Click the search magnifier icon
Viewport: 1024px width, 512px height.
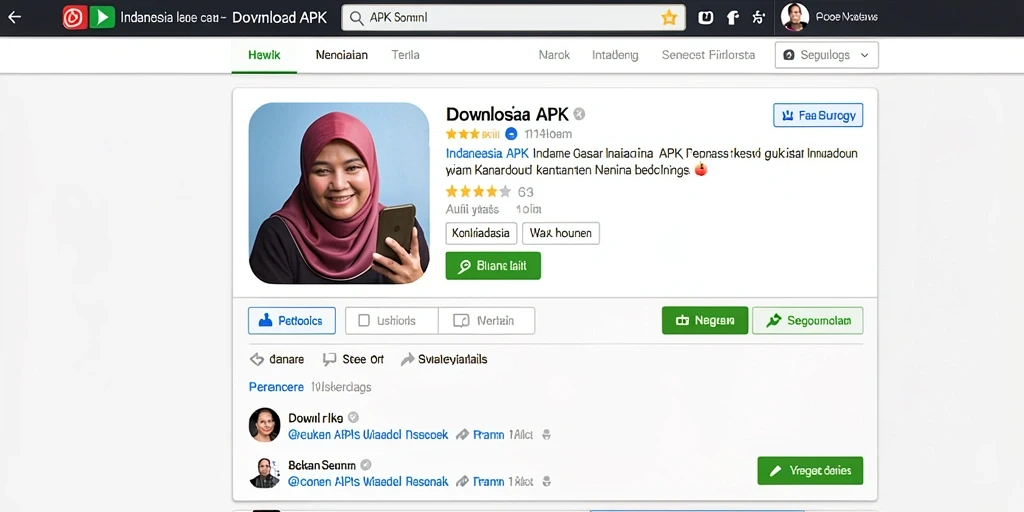click(357, 18)
